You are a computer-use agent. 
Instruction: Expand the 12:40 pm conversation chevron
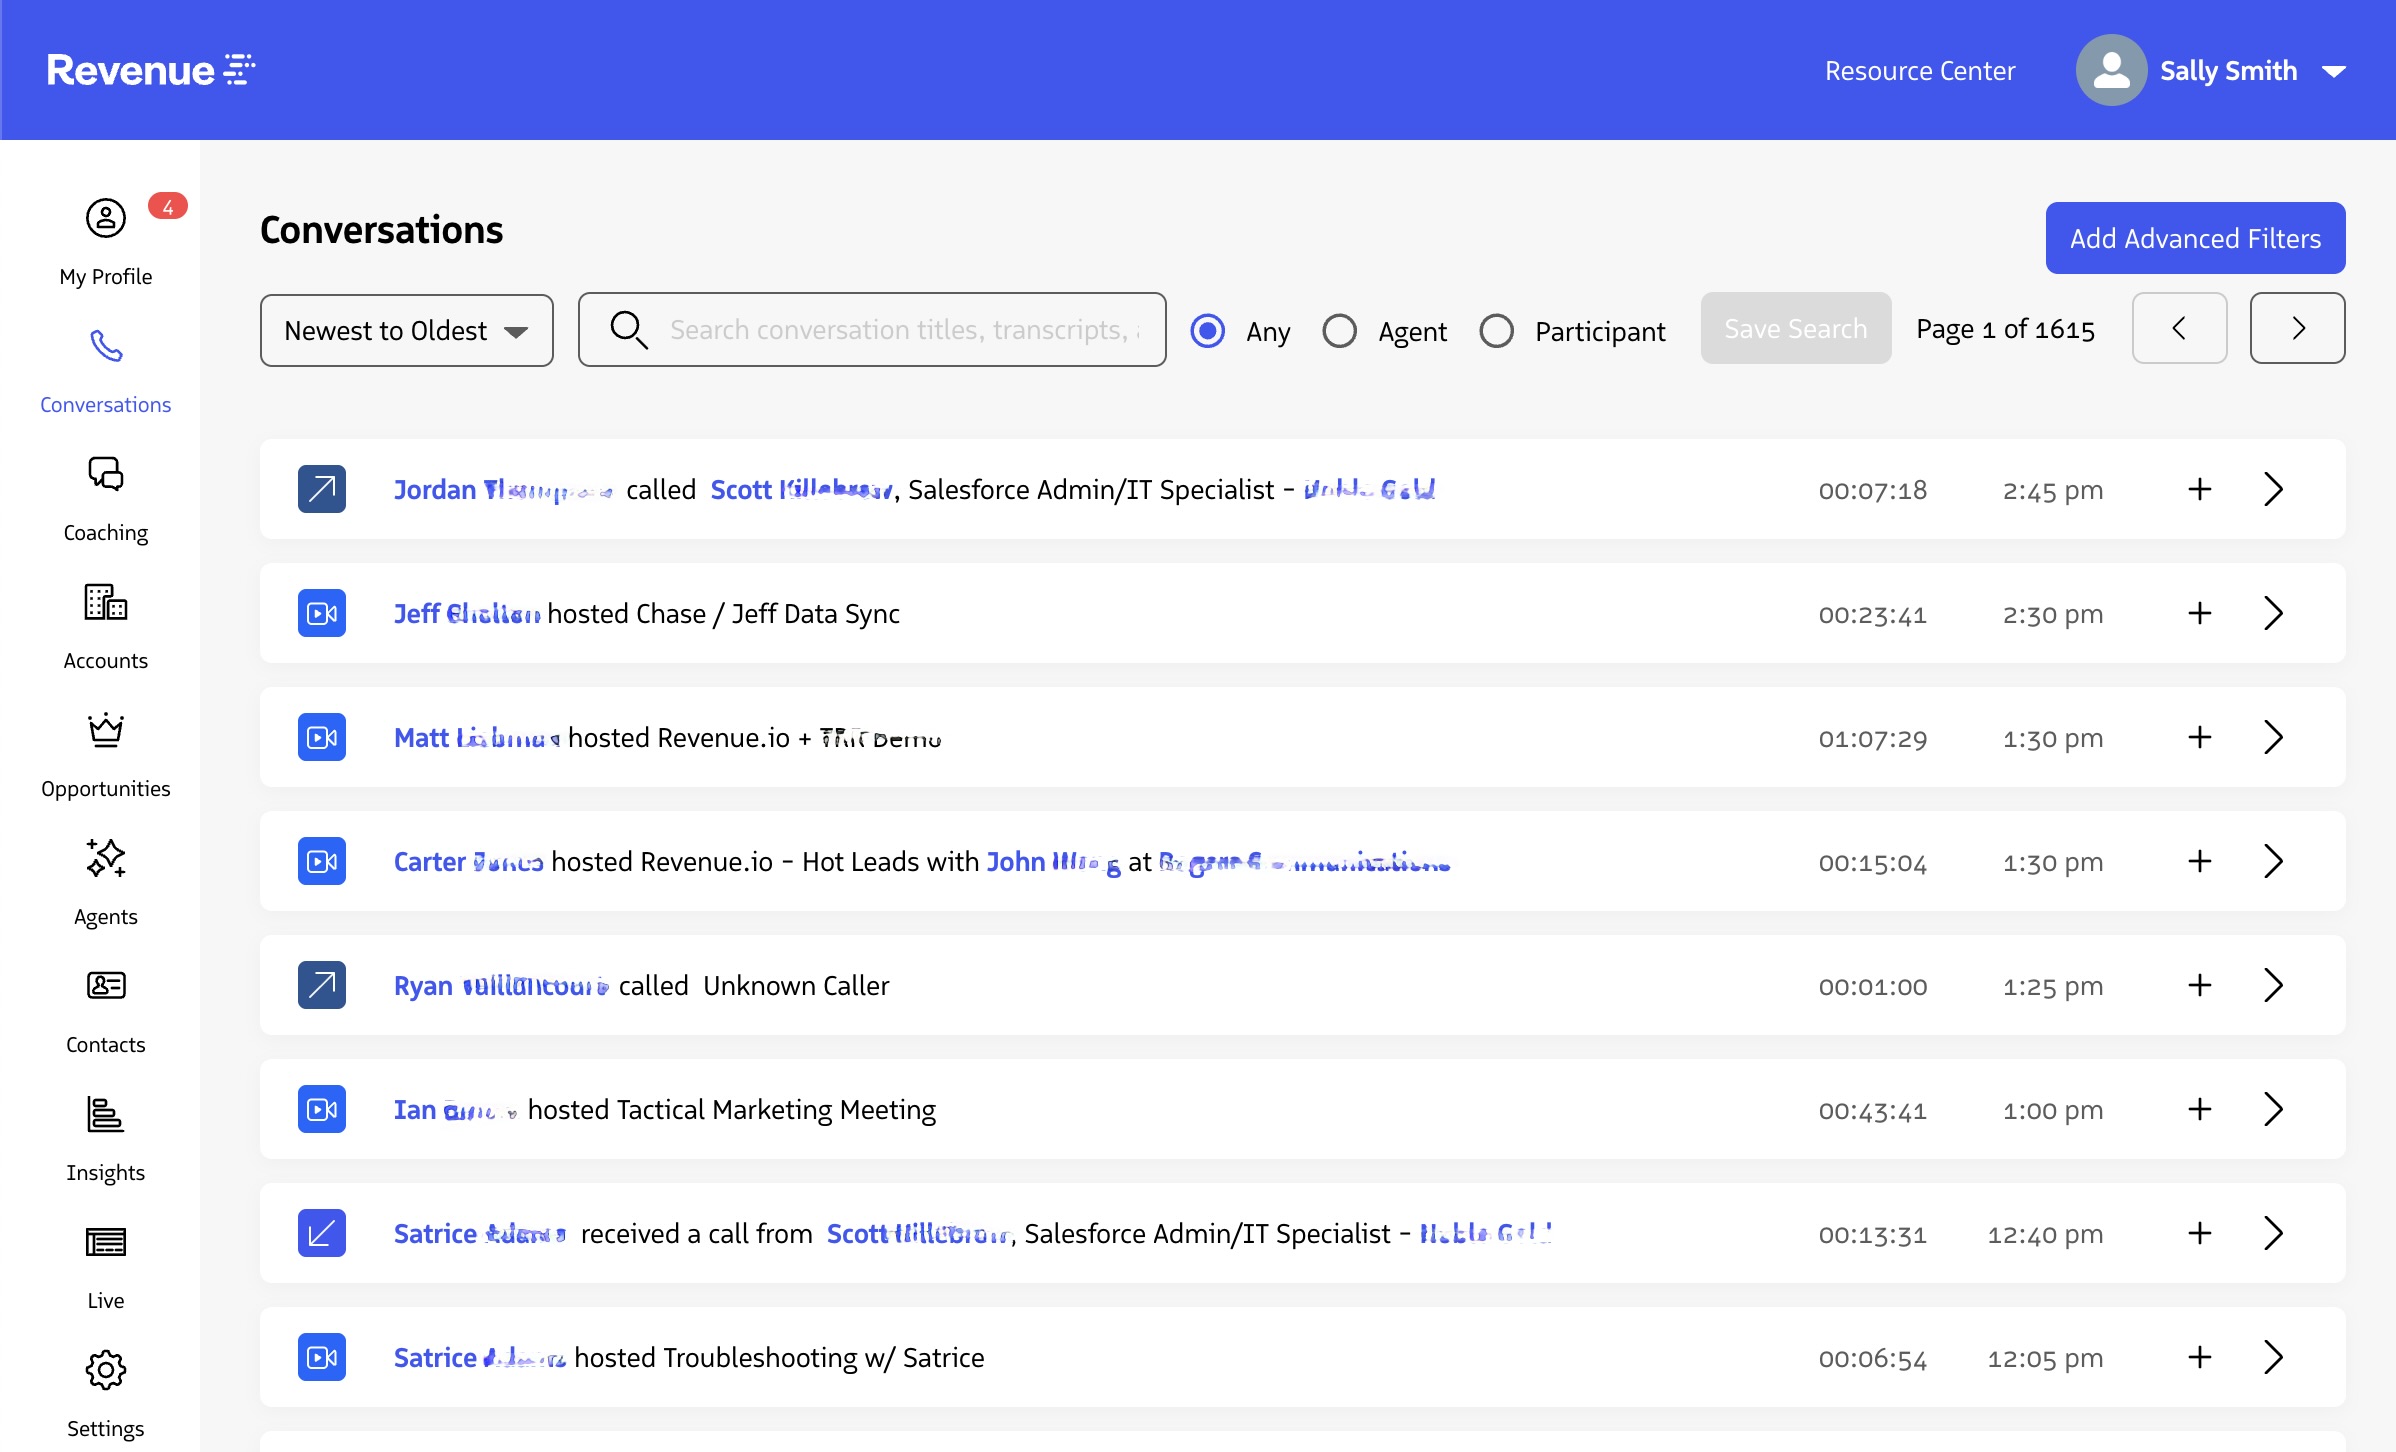[x=2273, y=1233]
